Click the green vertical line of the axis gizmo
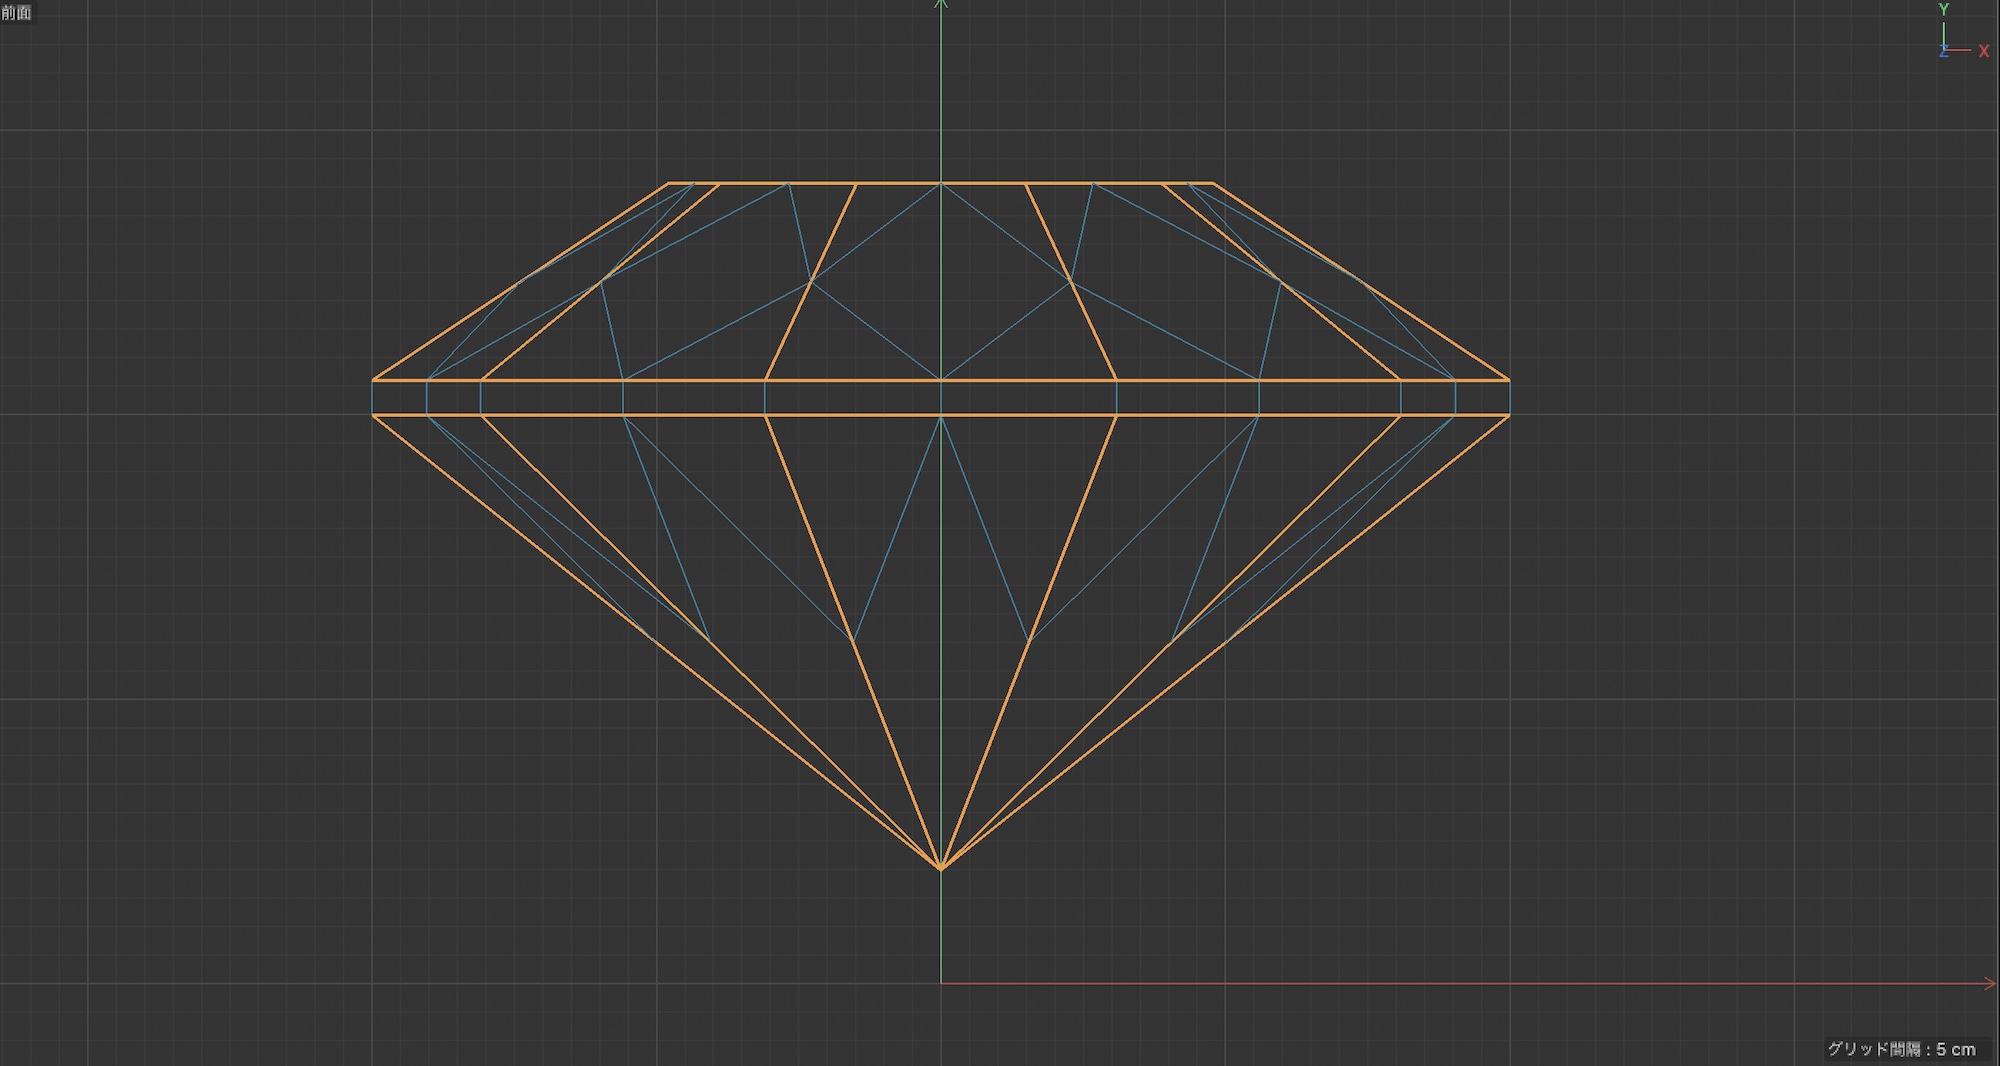 coord(1943,33)
